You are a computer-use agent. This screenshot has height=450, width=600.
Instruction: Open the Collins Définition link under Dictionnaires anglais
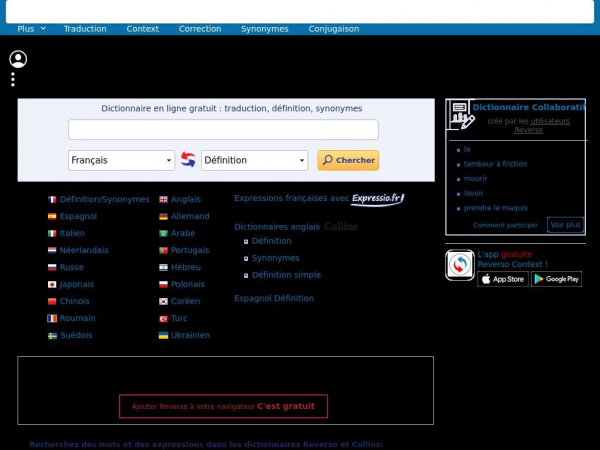pyautogui.click(x=272, y=241)
